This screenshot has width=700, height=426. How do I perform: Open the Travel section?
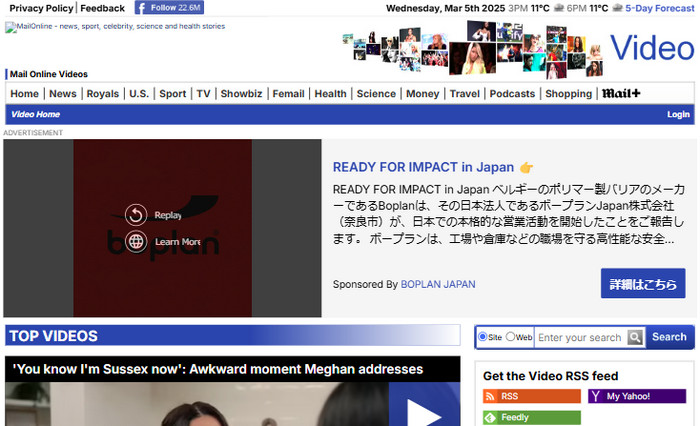[x=464, y=94]
